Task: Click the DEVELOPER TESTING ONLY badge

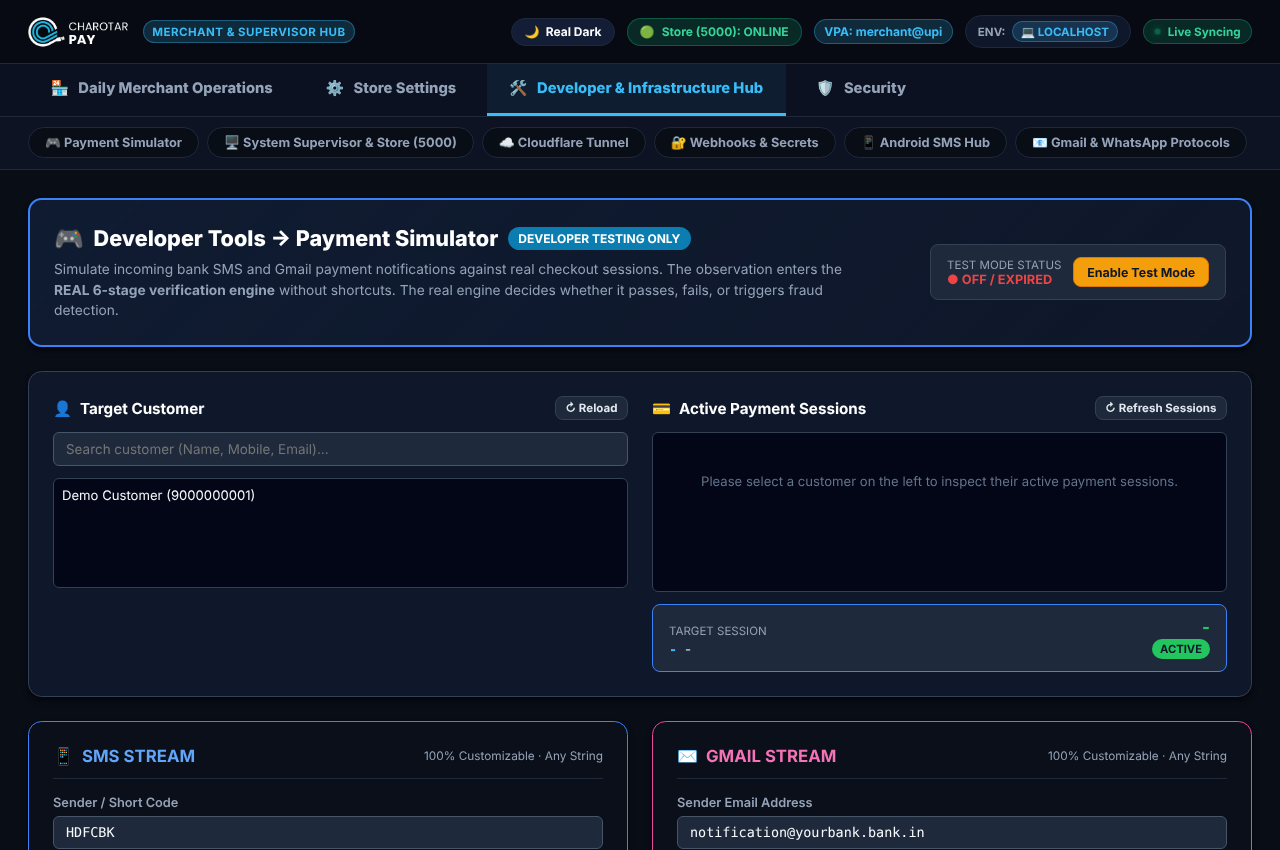Action: tap(599, 239)
